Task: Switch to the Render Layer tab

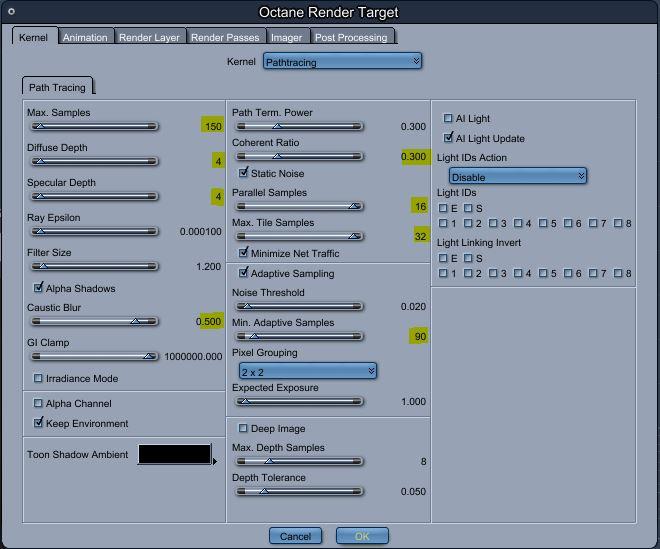Action: point(149,37)
